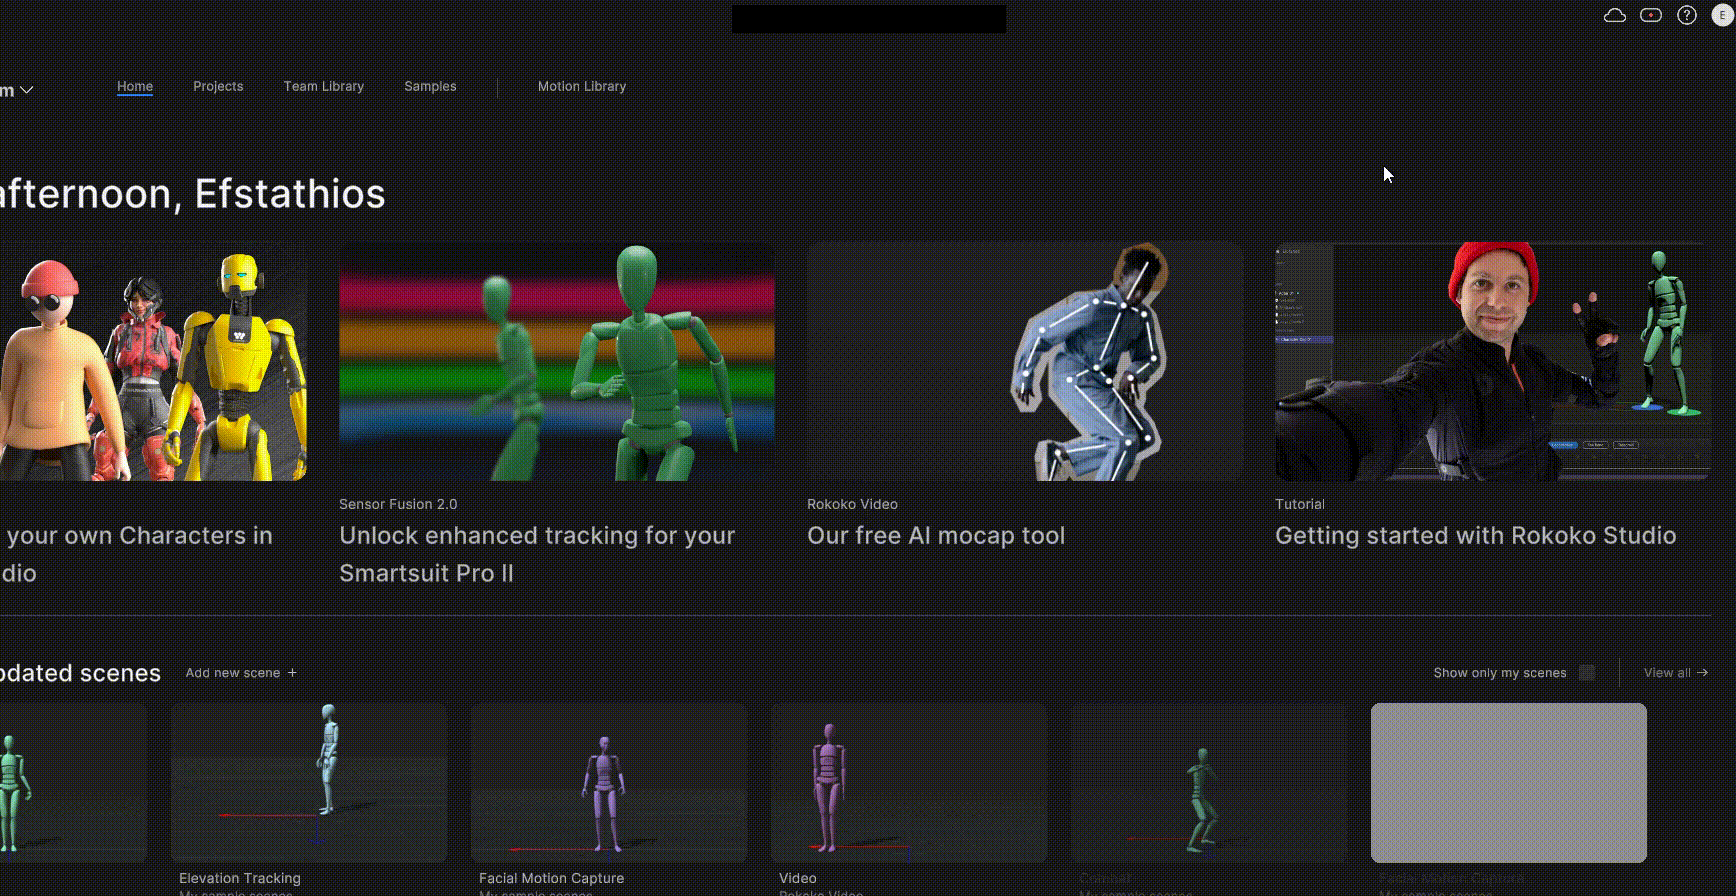
Task: Switch to the Home tab
Action: (x=135, y=87)
